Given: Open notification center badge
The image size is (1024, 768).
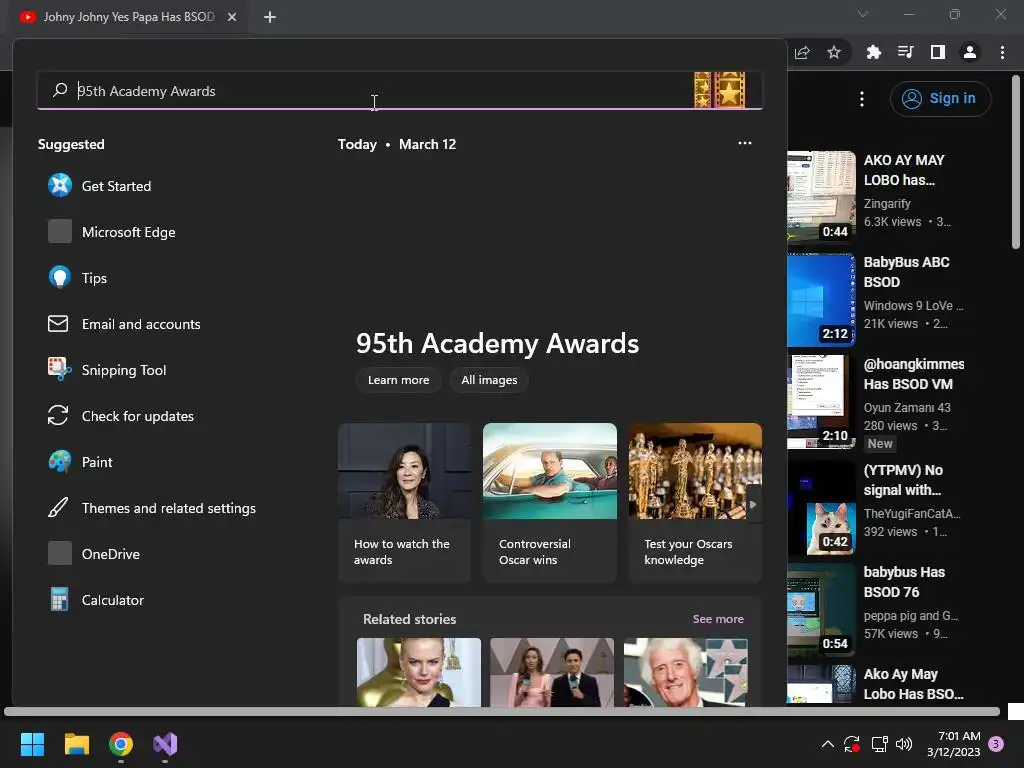Looking at the screenshot, I should click(996, 744).
